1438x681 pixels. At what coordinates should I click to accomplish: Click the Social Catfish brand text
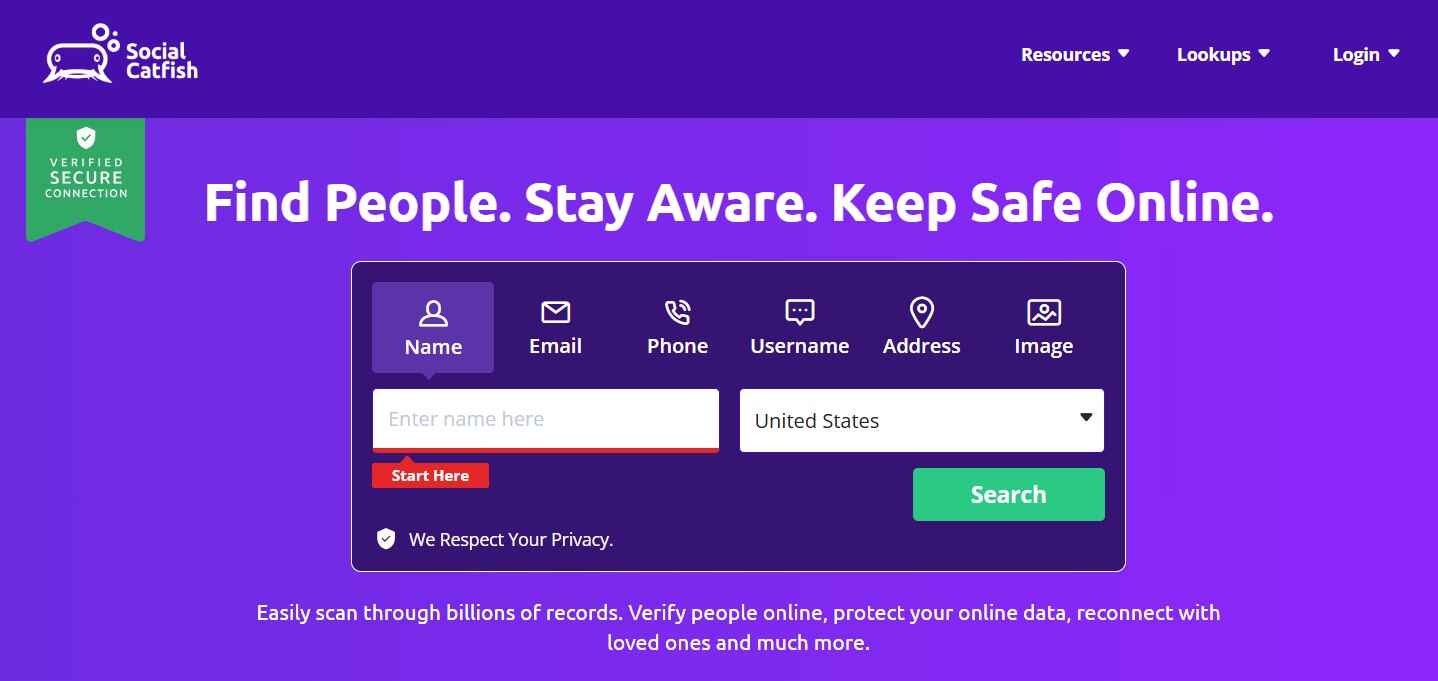[162, 60]
